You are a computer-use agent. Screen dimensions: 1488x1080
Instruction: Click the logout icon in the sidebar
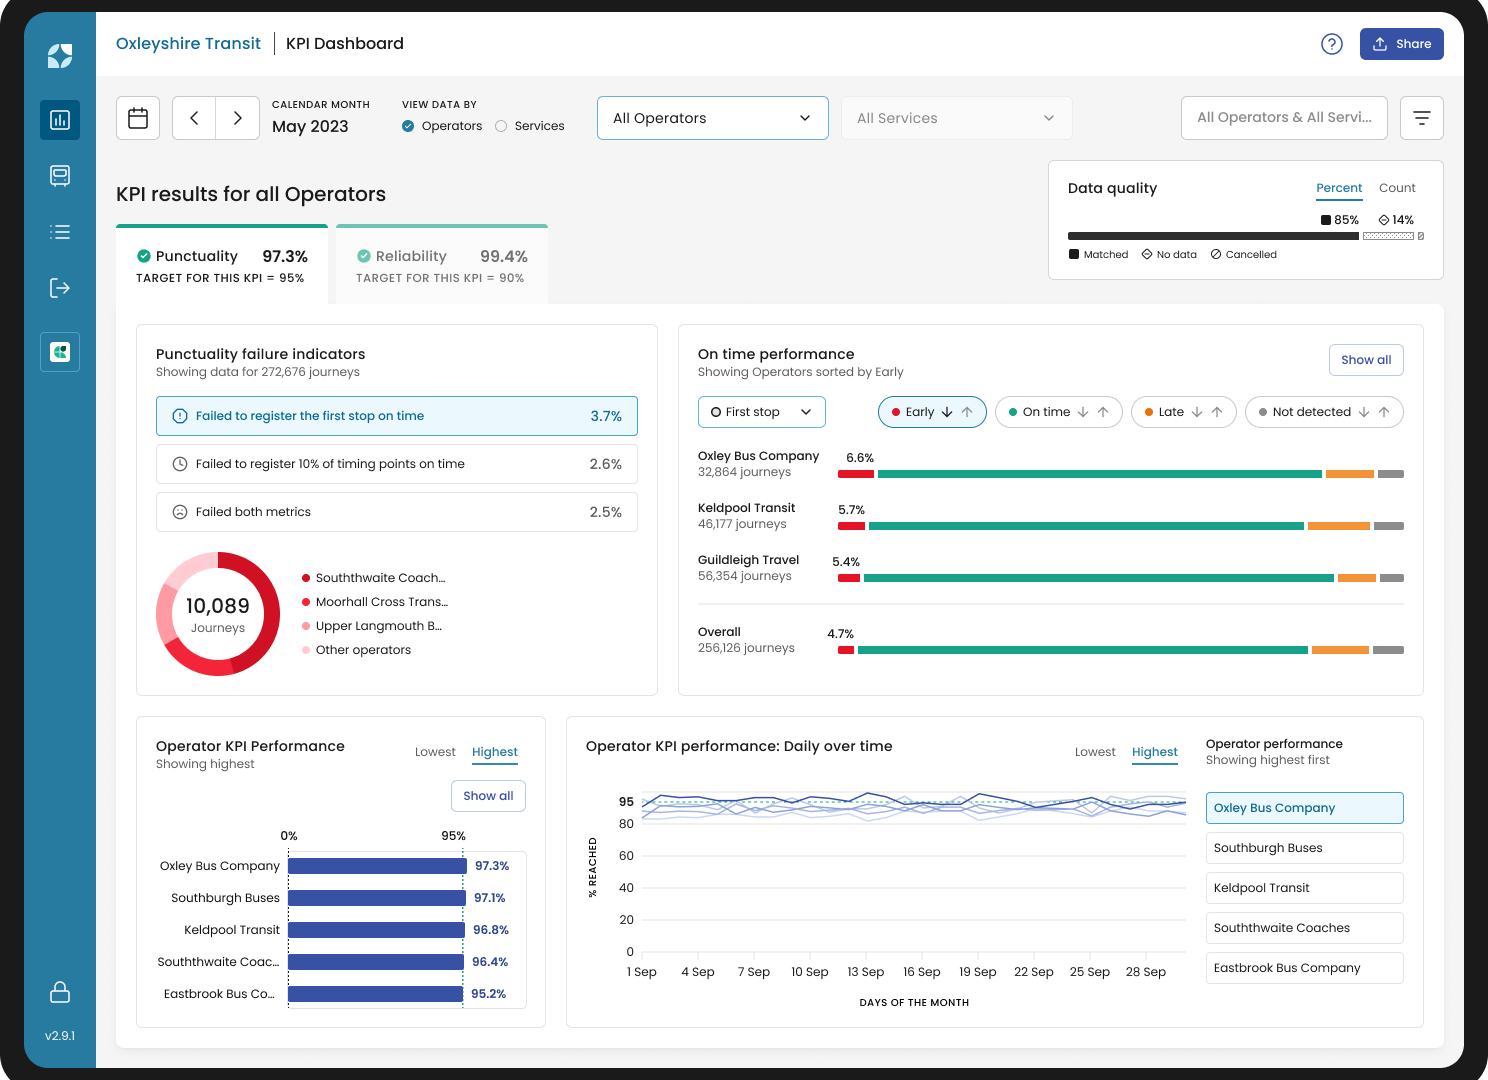pyautogui.click(x=60, y=288)
